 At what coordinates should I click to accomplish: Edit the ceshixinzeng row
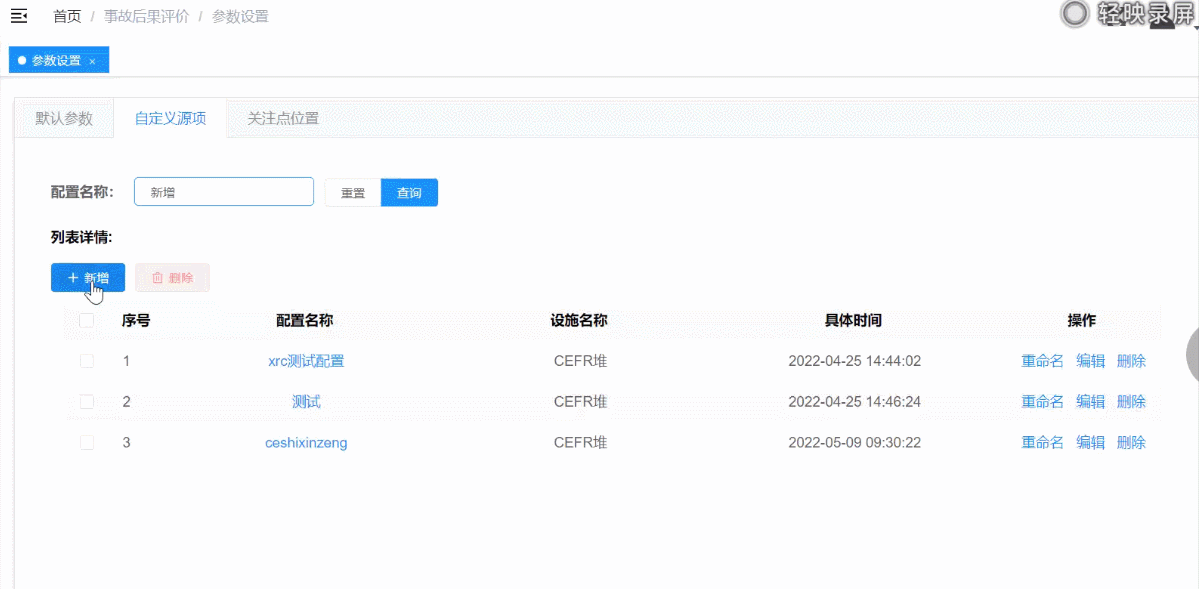[x=1091, y=442]
